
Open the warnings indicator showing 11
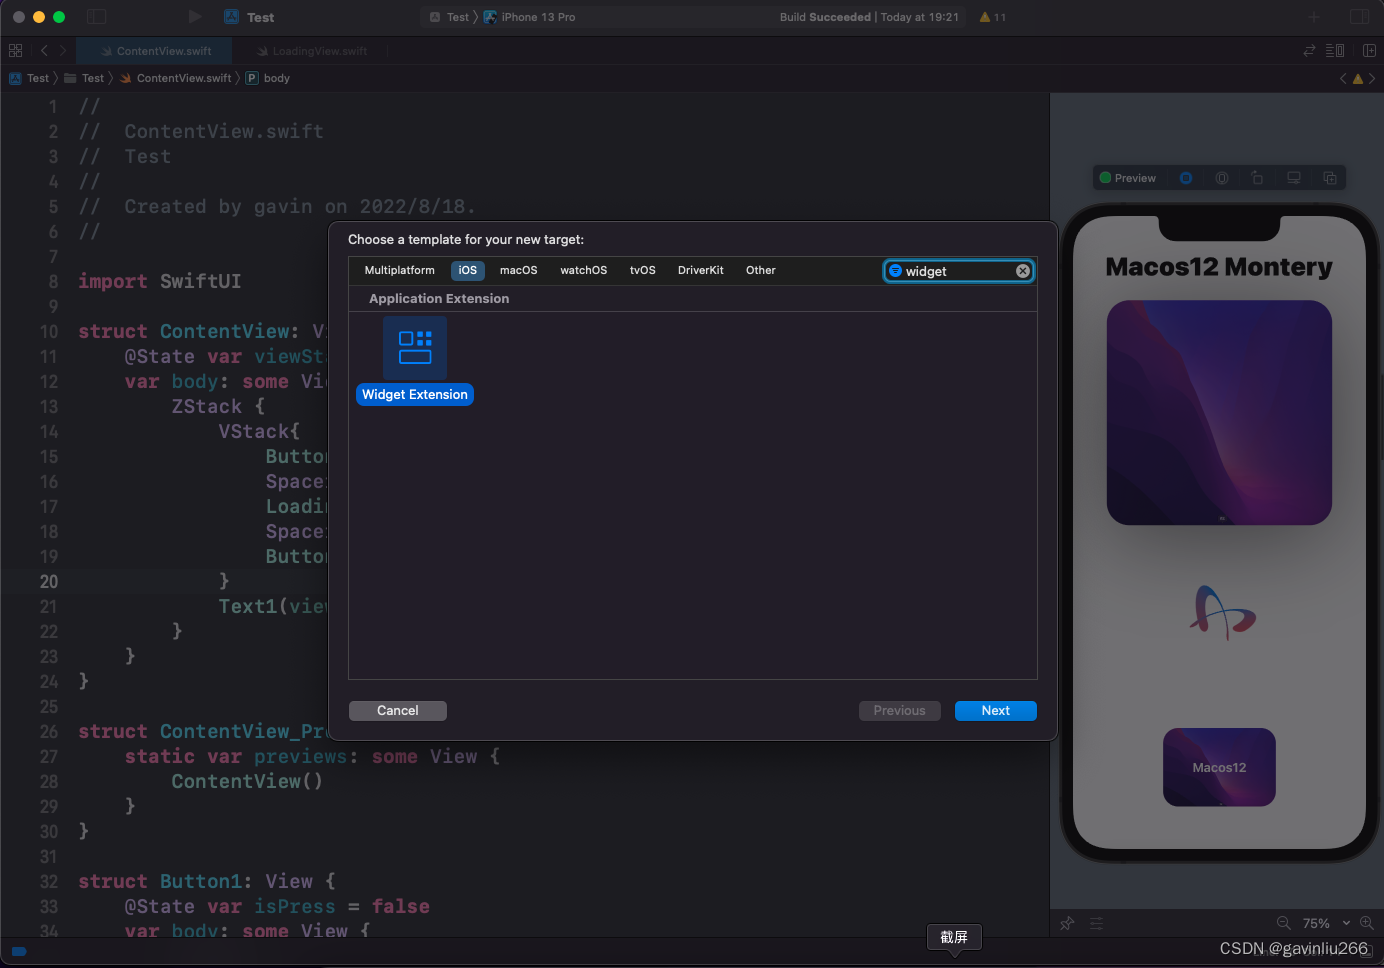[x=993, y=17]
